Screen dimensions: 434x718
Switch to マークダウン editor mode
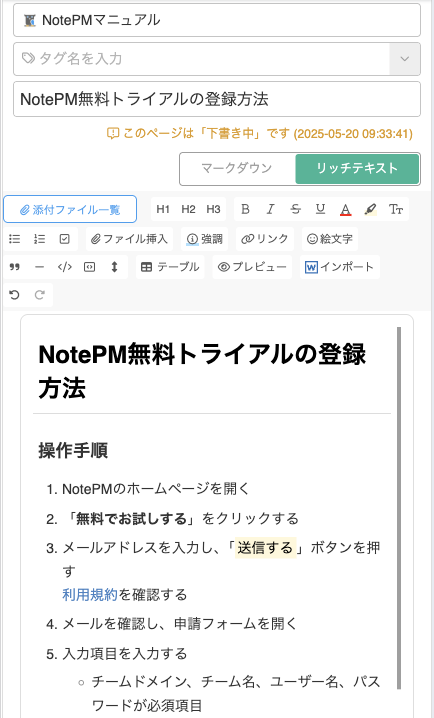click(237, 169)
